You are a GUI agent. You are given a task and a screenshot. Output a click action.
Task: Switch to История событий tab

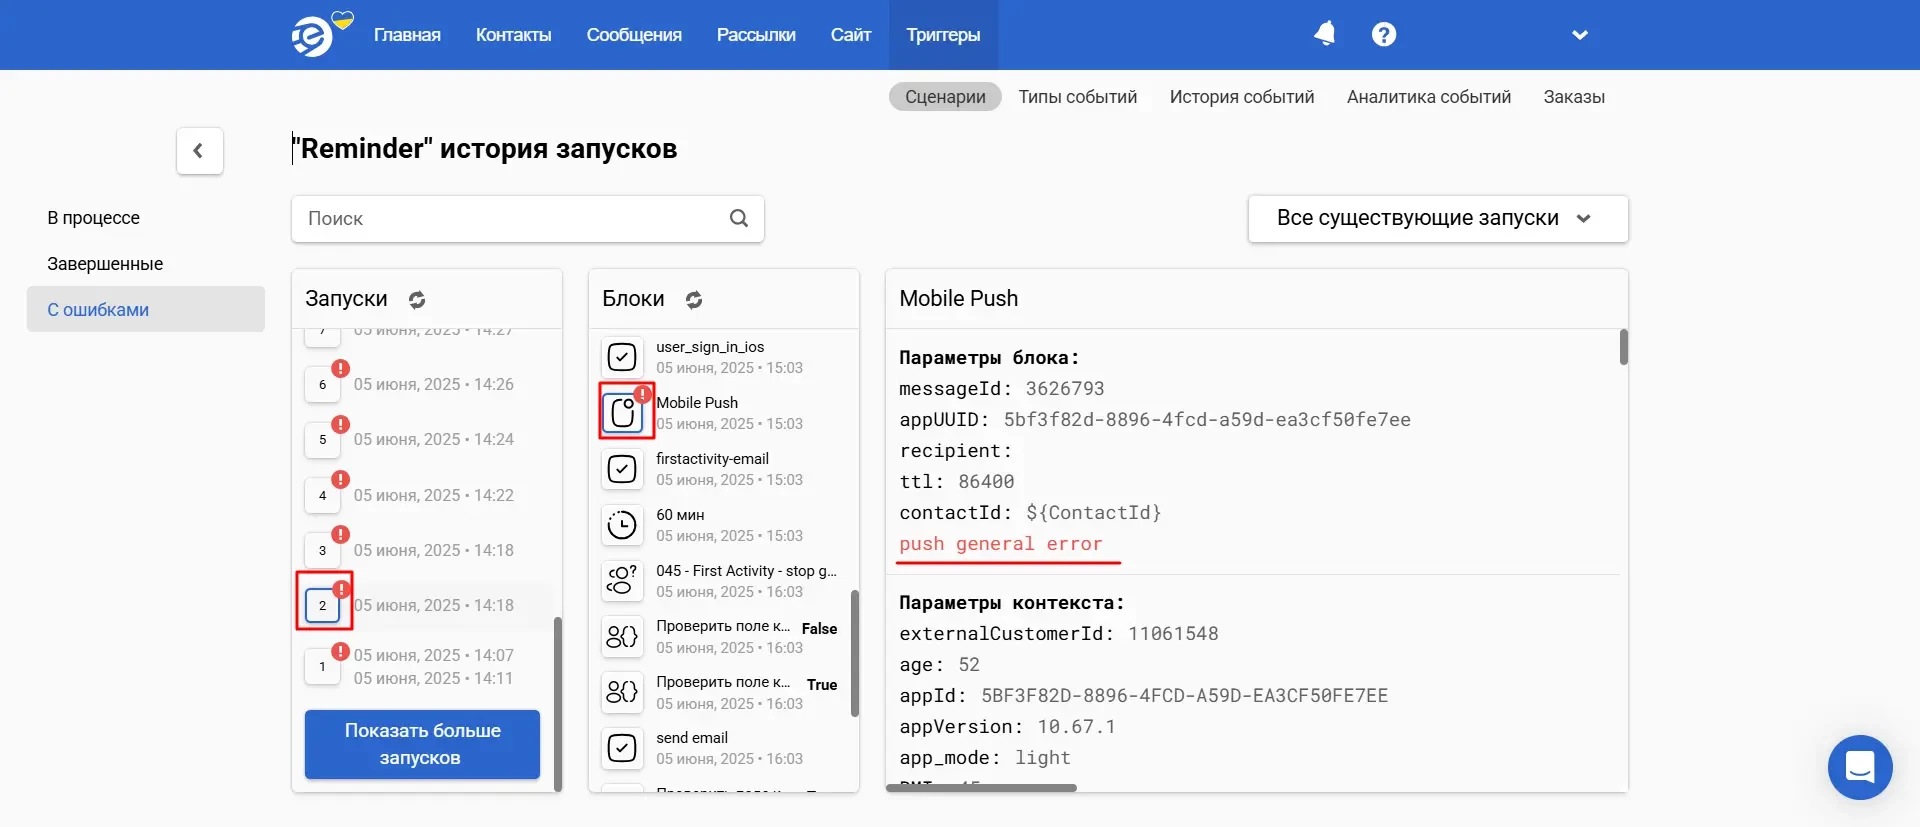coord(1242,97)
